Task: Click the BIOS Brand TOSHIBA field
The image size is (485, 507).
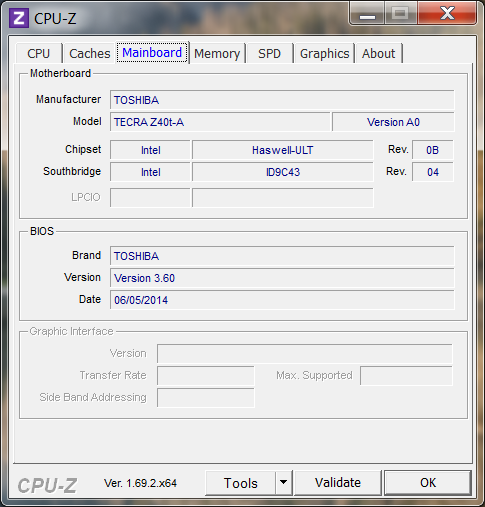Action: [282, 256]
